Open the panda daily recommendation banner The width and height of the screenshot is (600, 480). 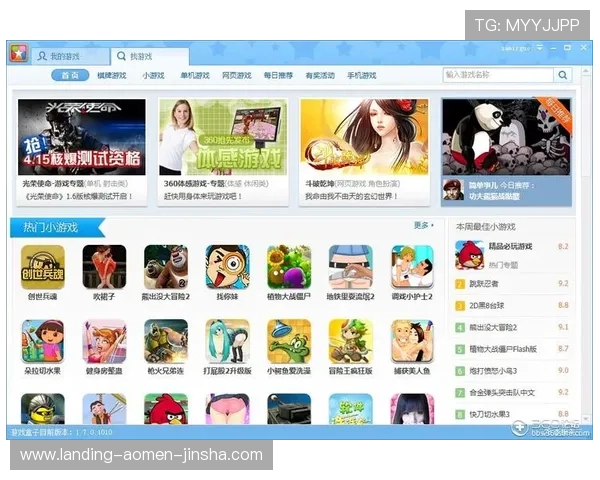506,137
